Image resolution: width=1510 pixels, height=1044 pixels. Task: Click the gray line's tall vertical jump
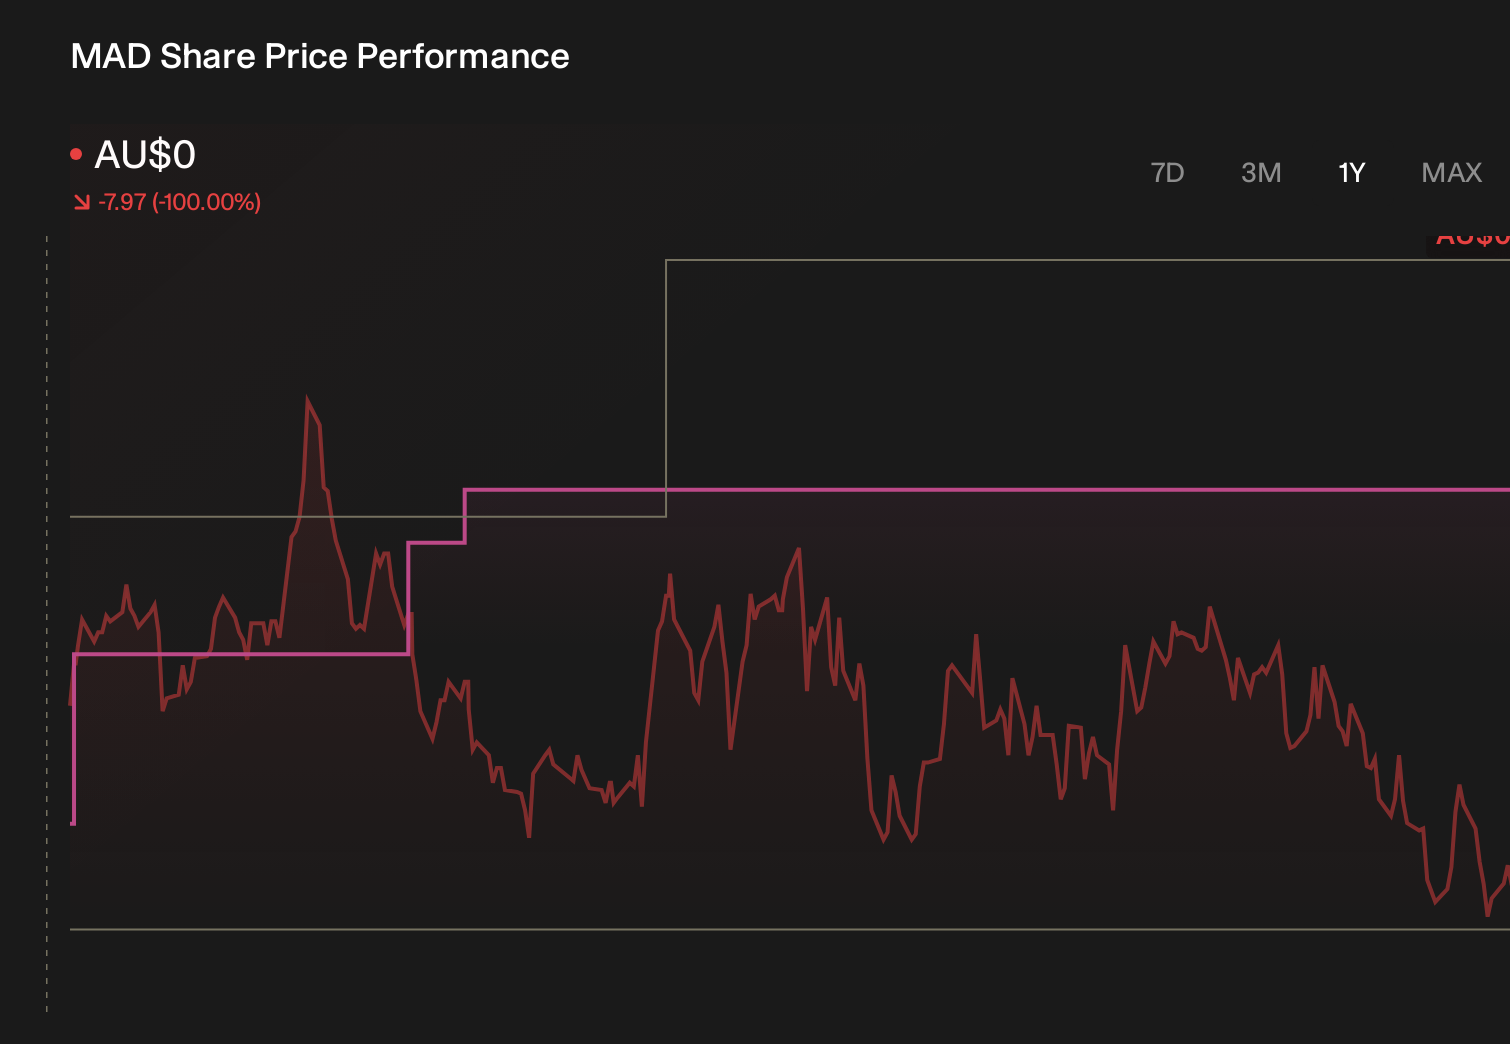(666, 388)
